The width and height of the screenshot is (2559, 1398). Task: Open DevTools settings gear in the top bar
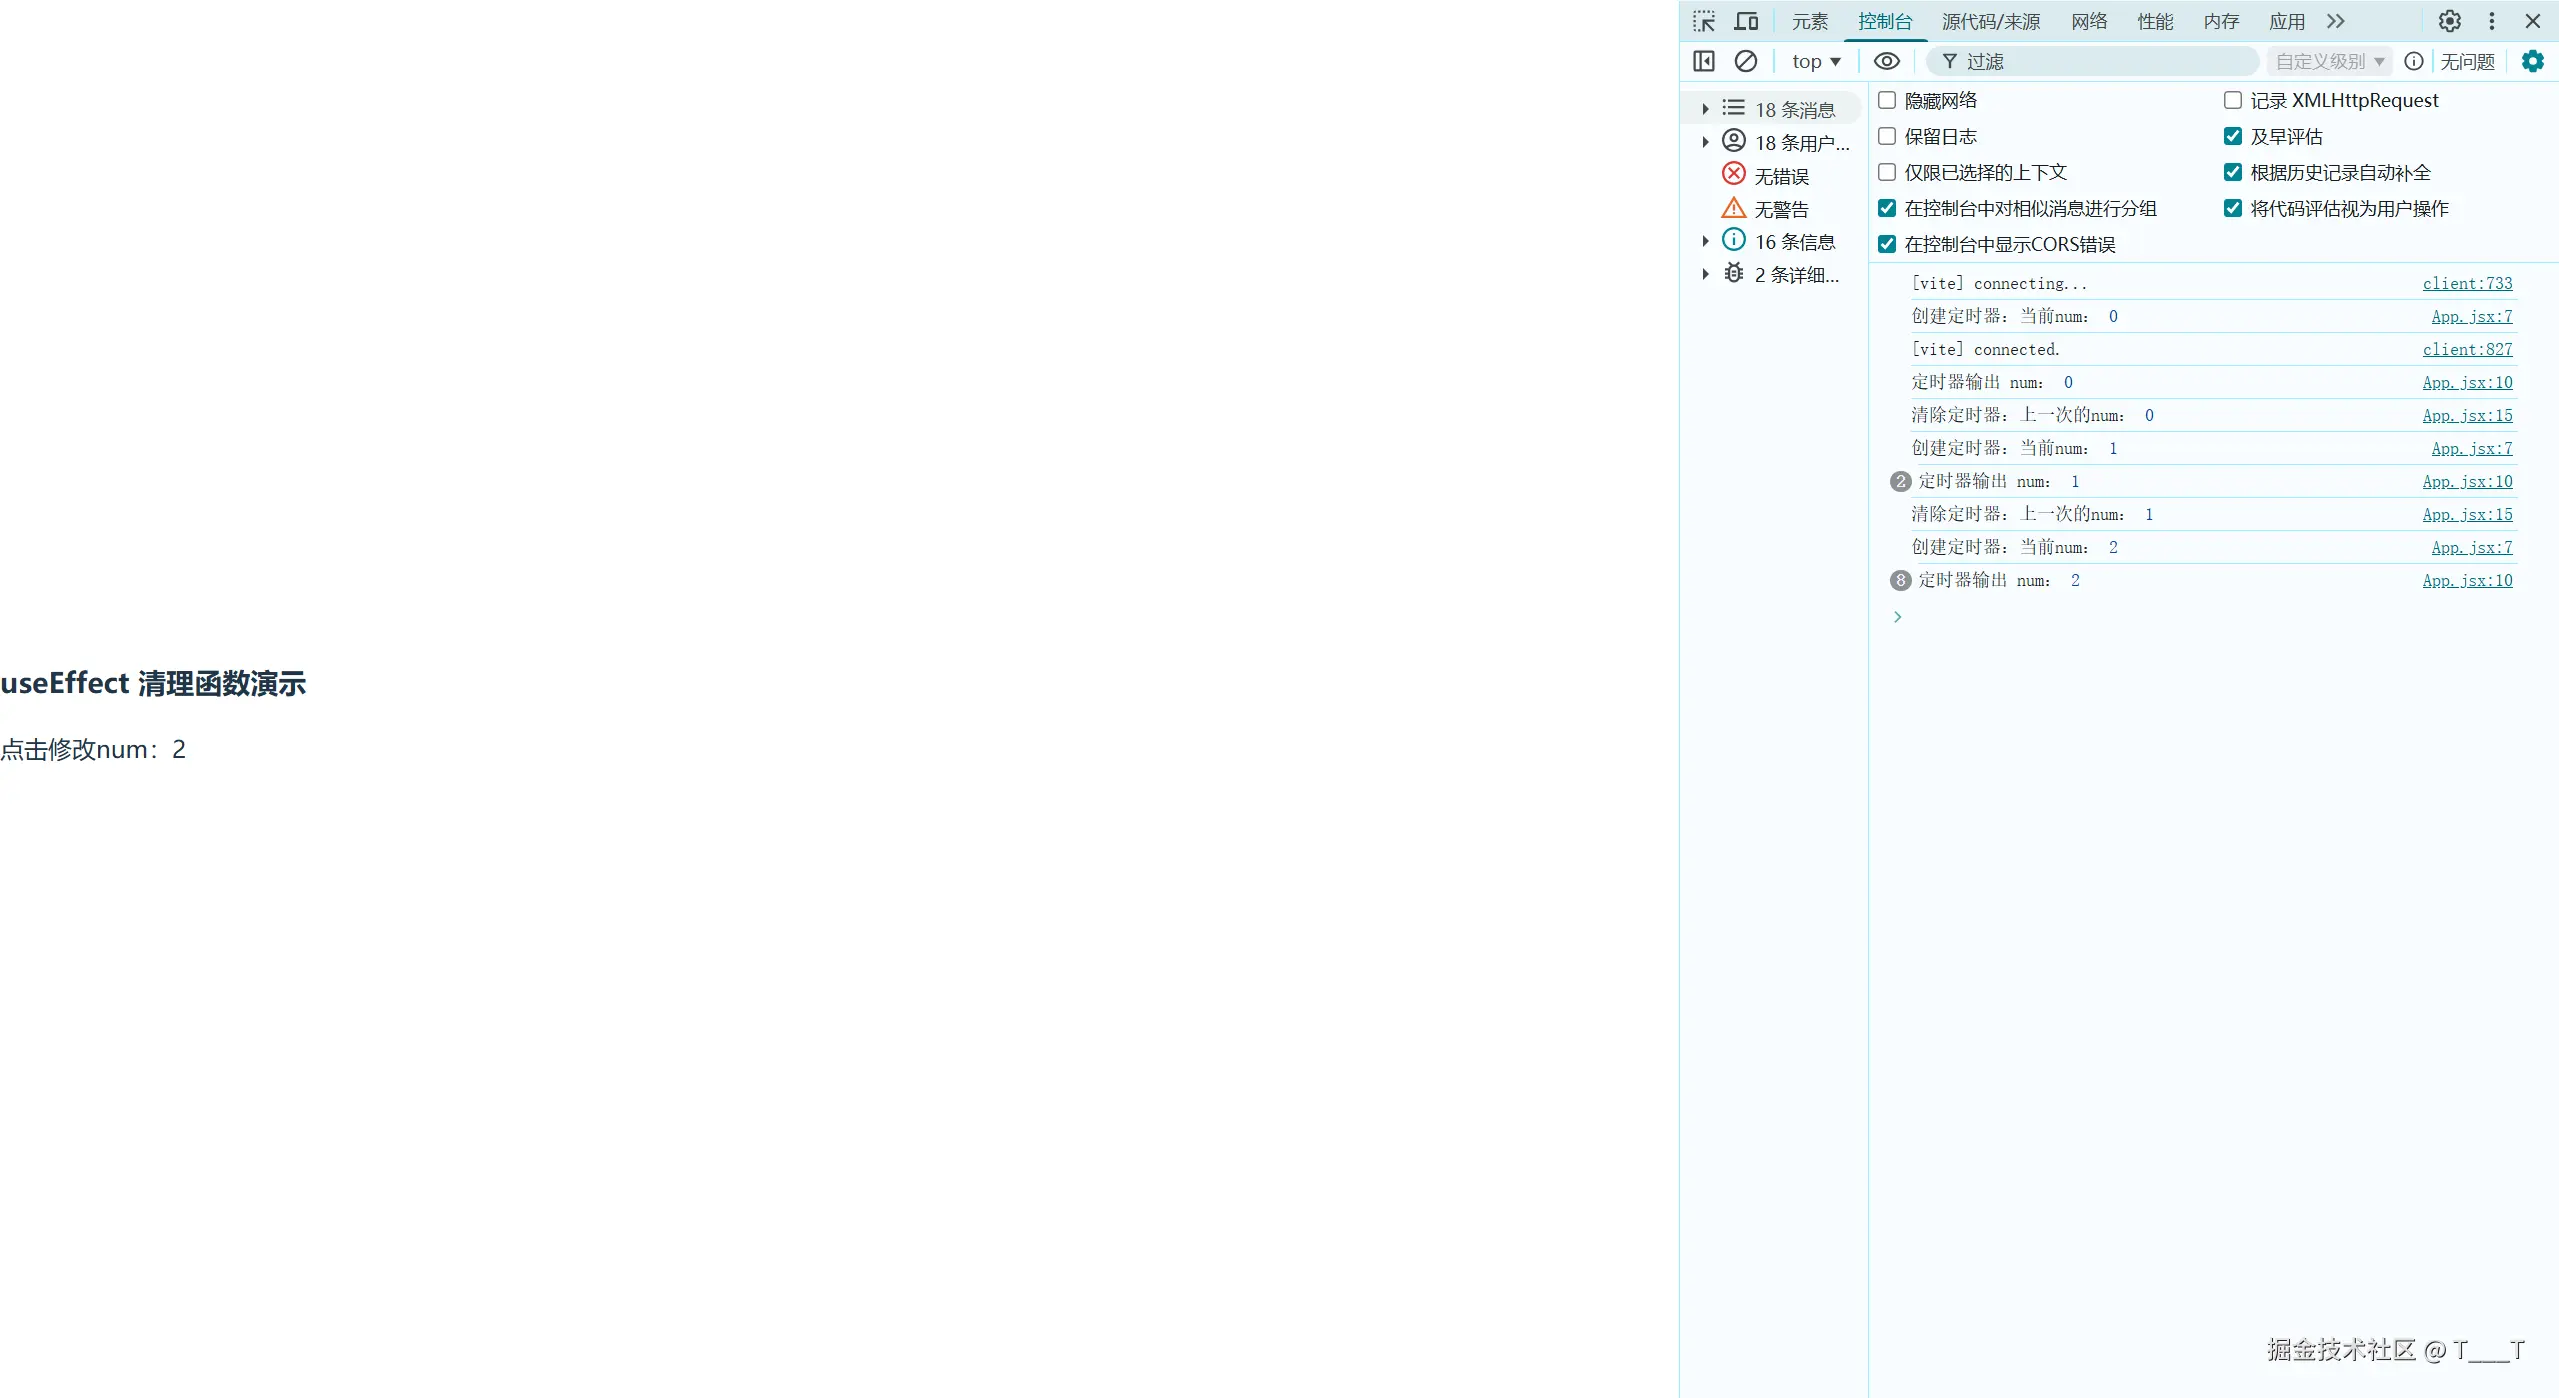[x=2449, y=21]
